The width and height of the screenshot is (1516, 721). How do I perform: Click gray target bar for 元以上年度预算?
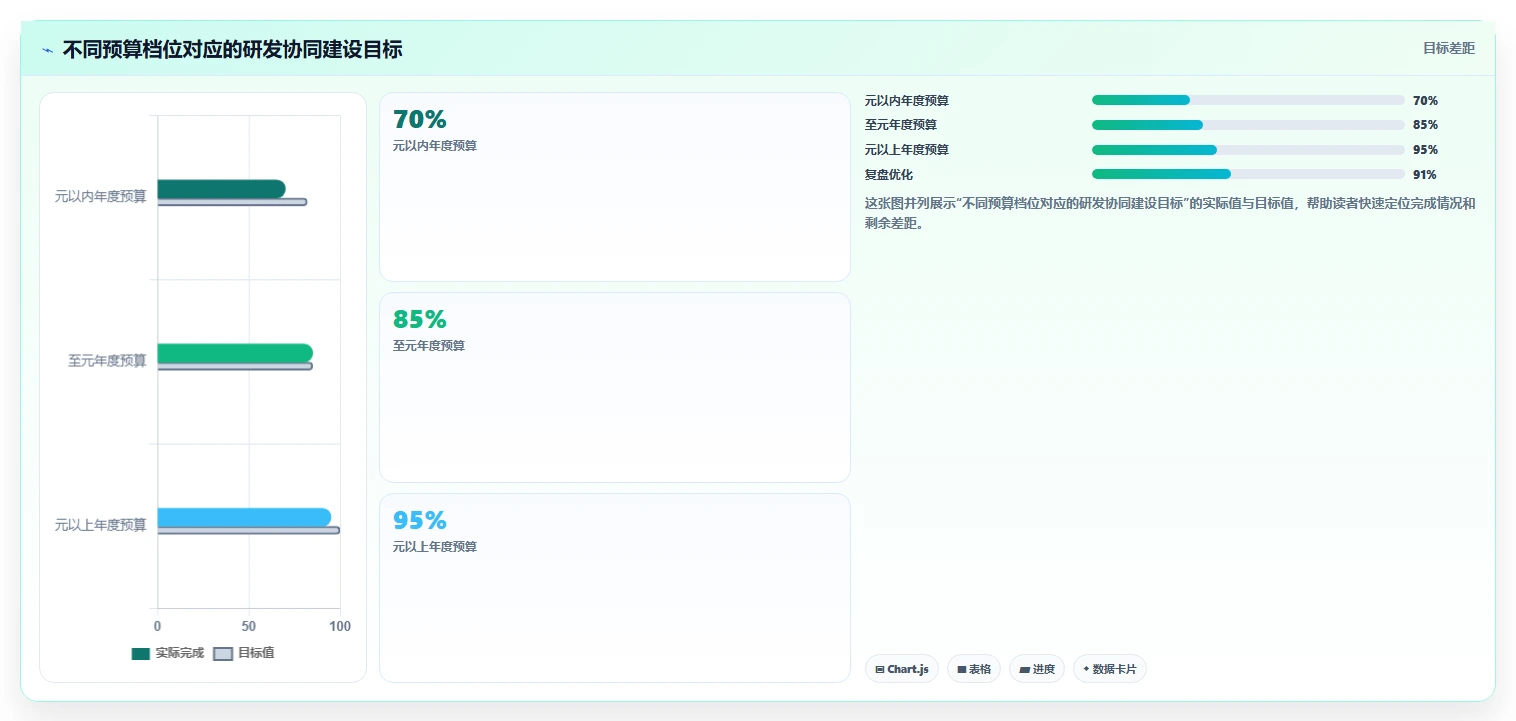tap(248, 530)
